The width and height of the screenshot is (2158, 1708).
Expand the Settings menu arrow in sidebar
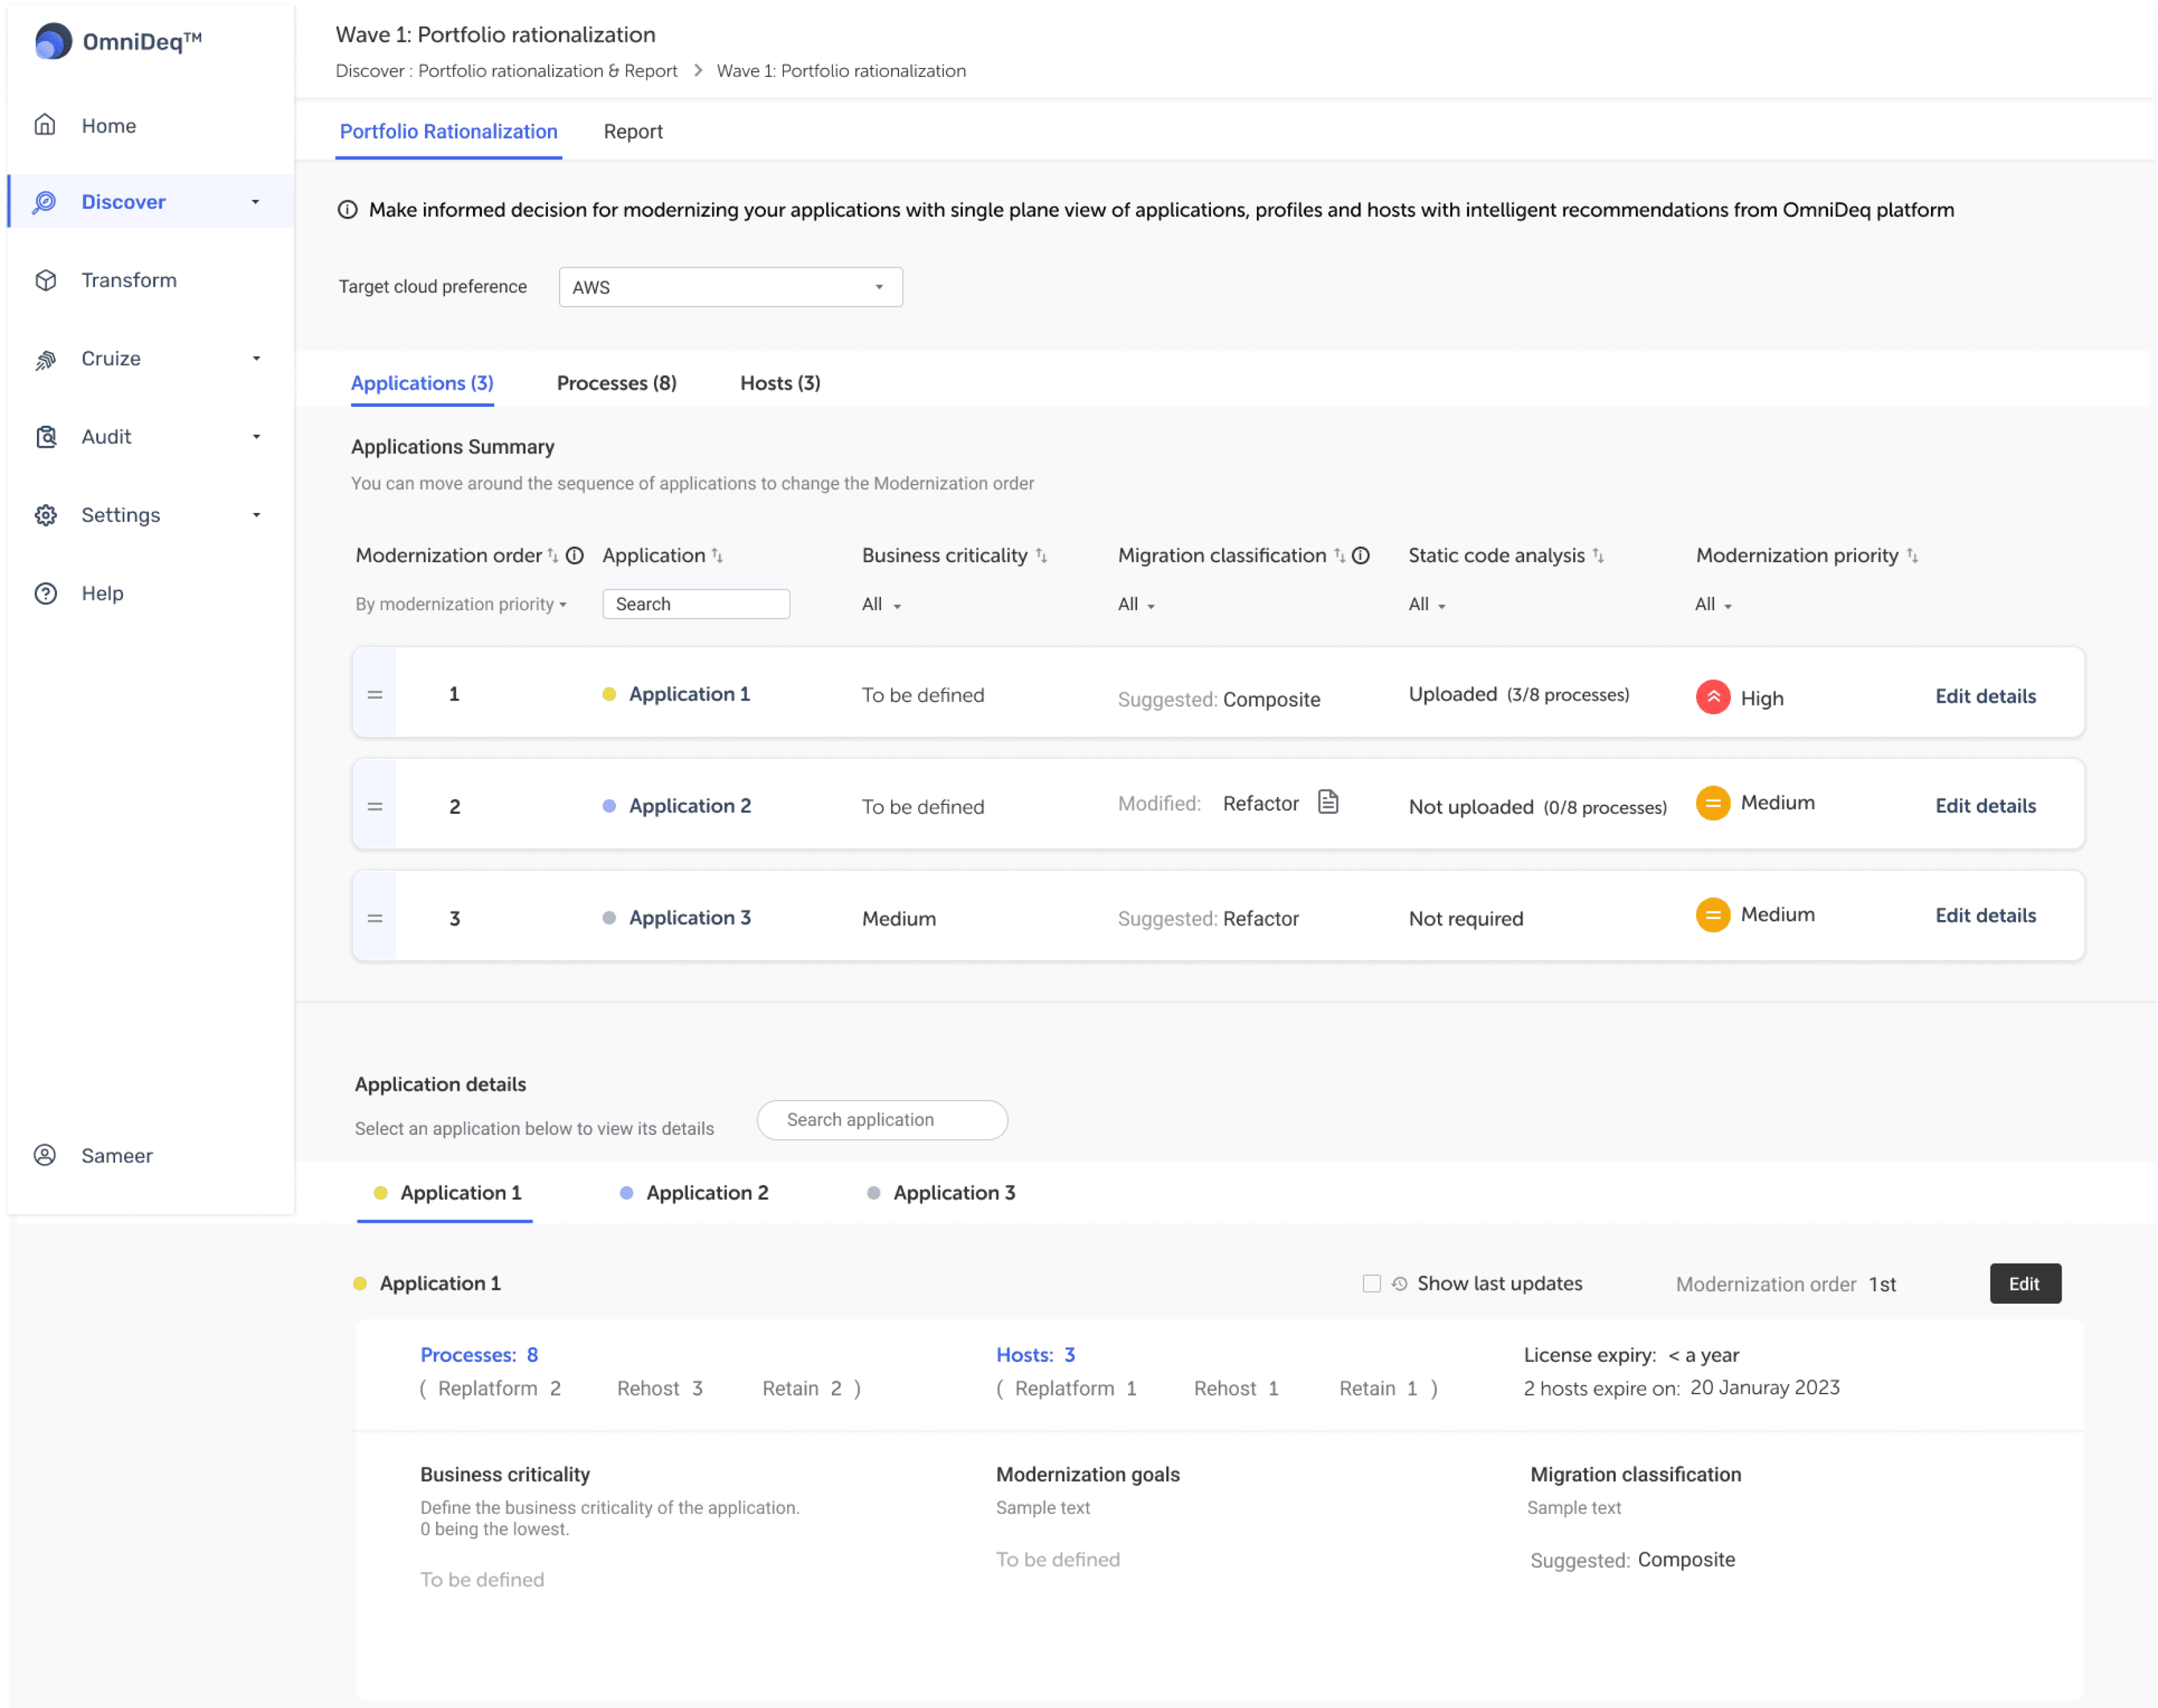[256, 515]
